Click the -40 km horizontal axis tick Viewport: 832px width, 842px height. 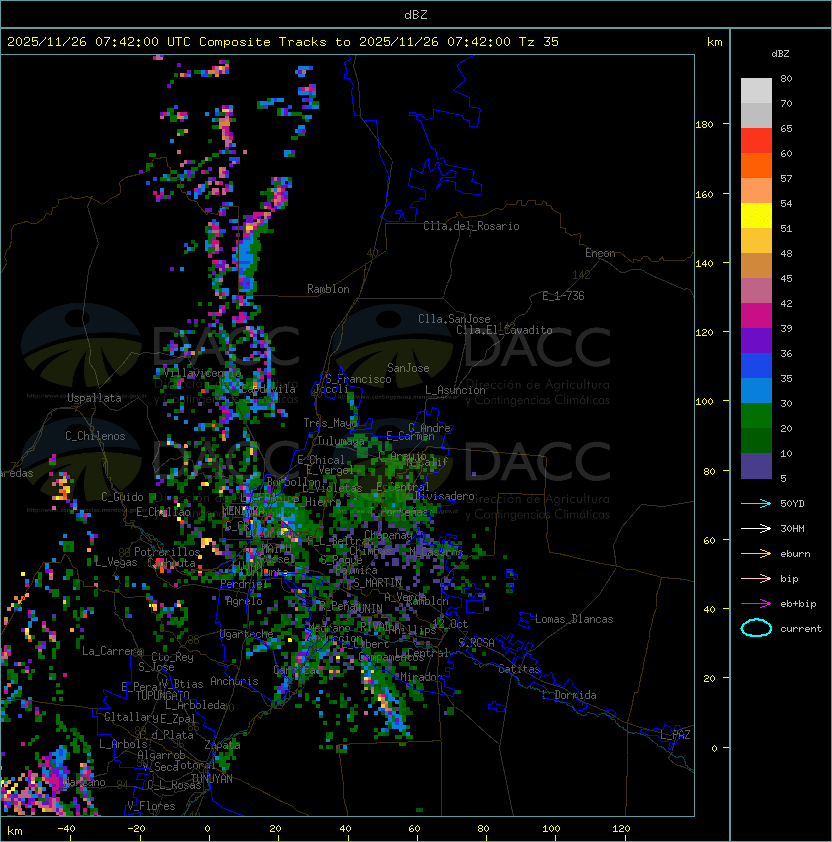[66, 829]
